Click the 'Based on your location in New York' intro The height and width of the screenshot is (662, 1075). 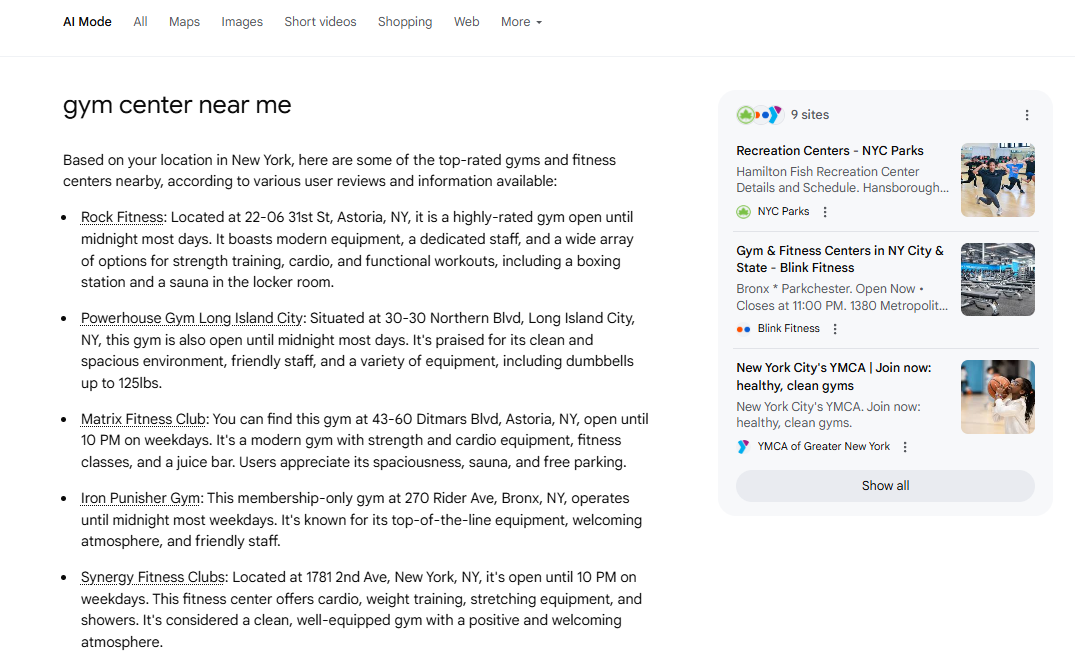(339, 171)
